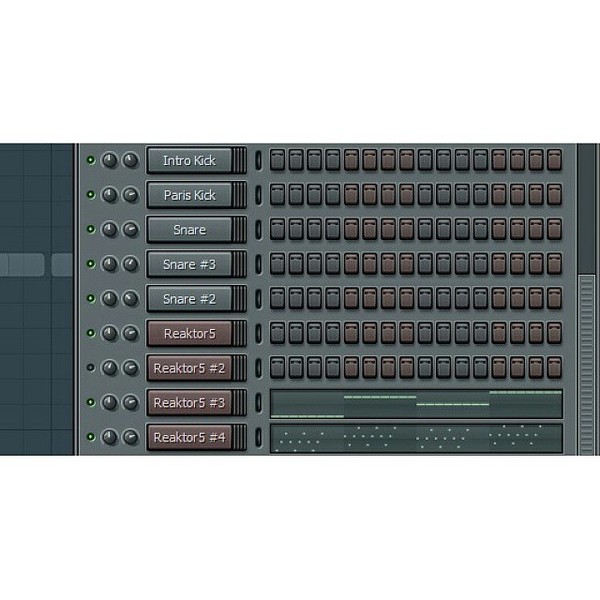Image resolution: width=600 pixels, height=600 pixels.
Task: Mute the Snare #2 channel
Action: click(x=91, y=298)
